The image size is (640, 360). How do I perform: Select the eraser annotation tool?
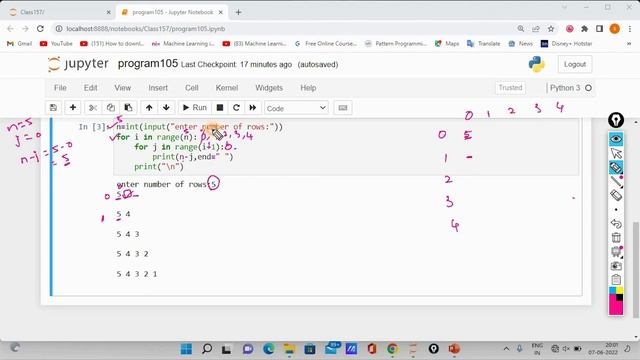[x=616, y=195]
